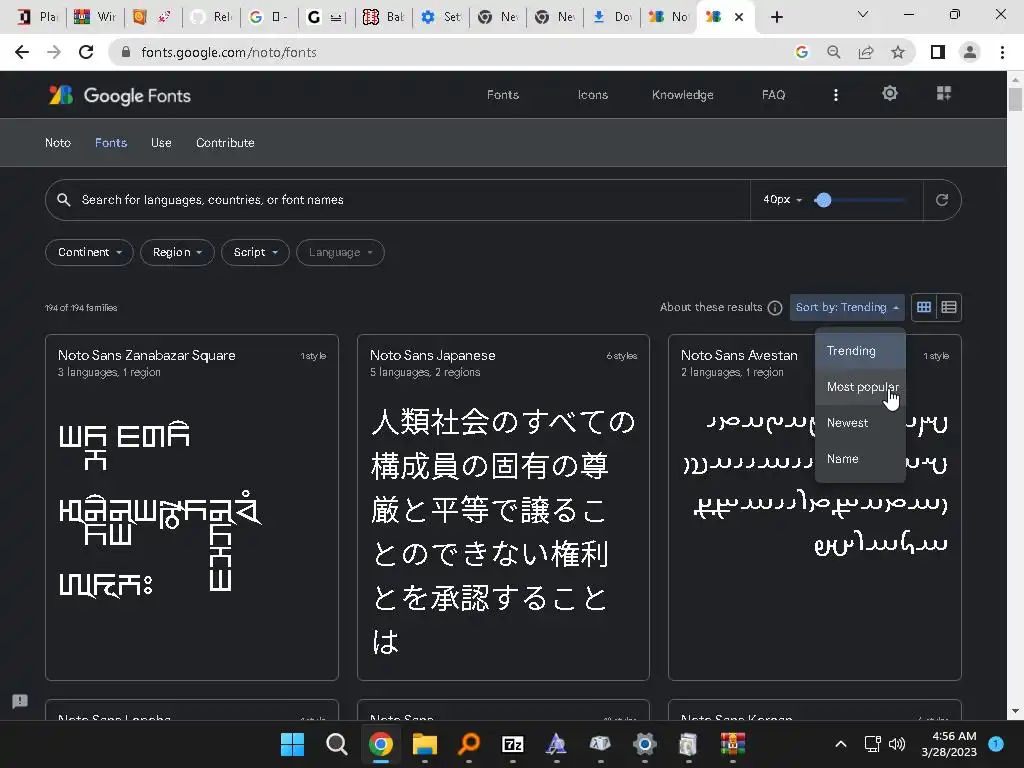1024x768 pixels.
Task: Go back with the browser back arrow
Action: tap(22, 52)
